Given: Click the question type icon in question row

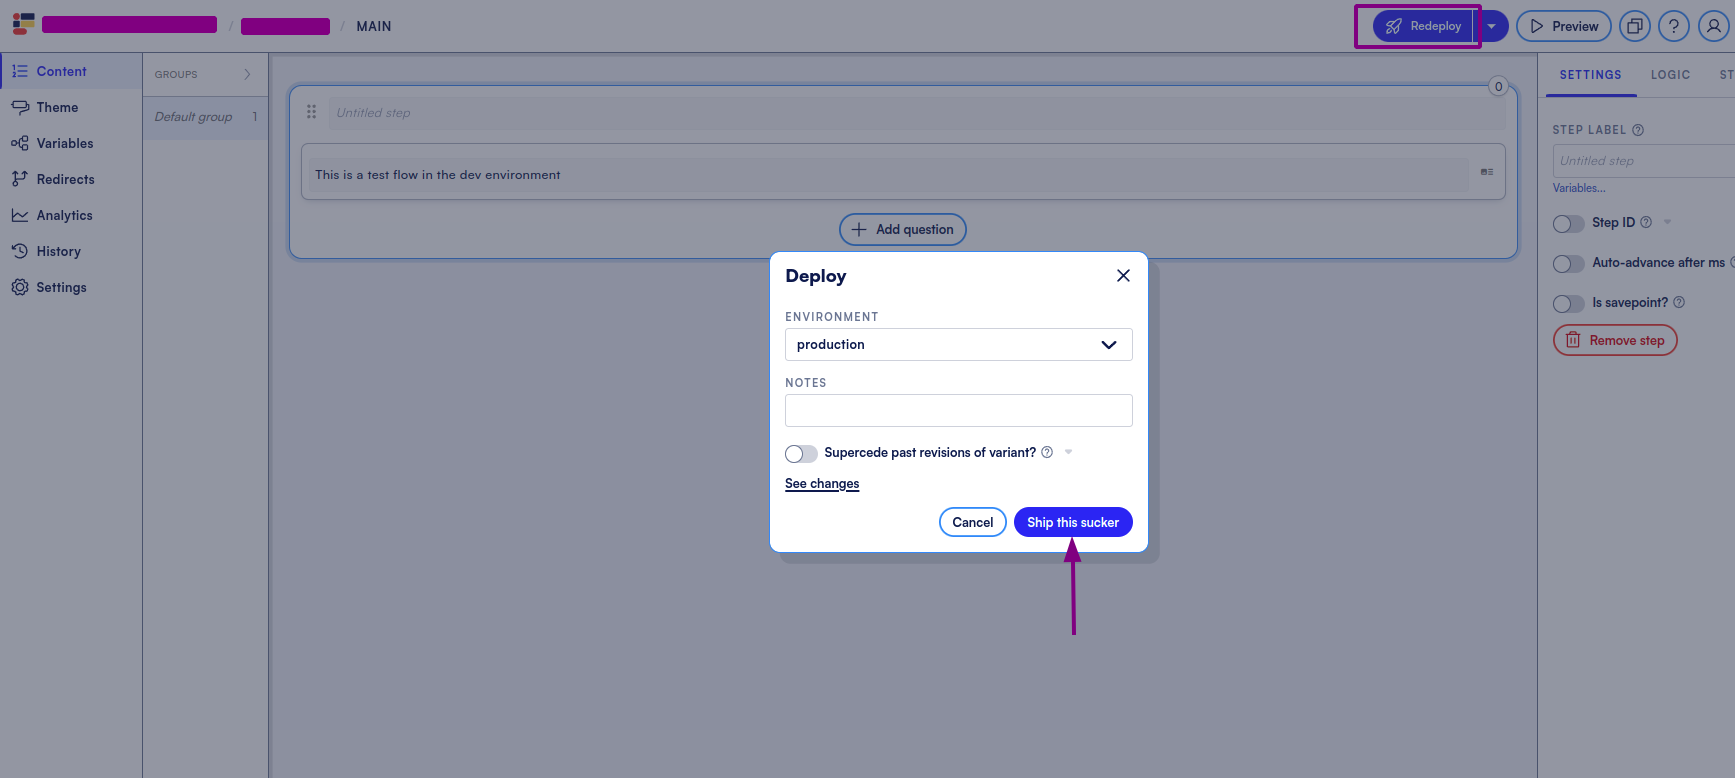Looking at the screenshot, I should coord(1487,172).
